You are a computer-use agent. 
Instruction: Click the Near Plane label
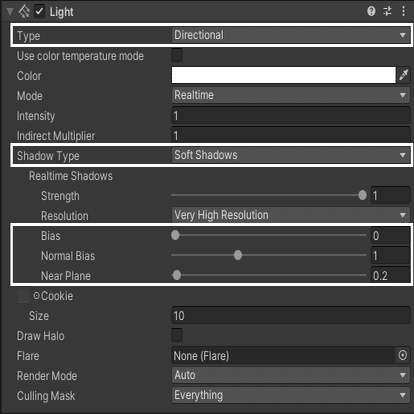pos(66,276)
